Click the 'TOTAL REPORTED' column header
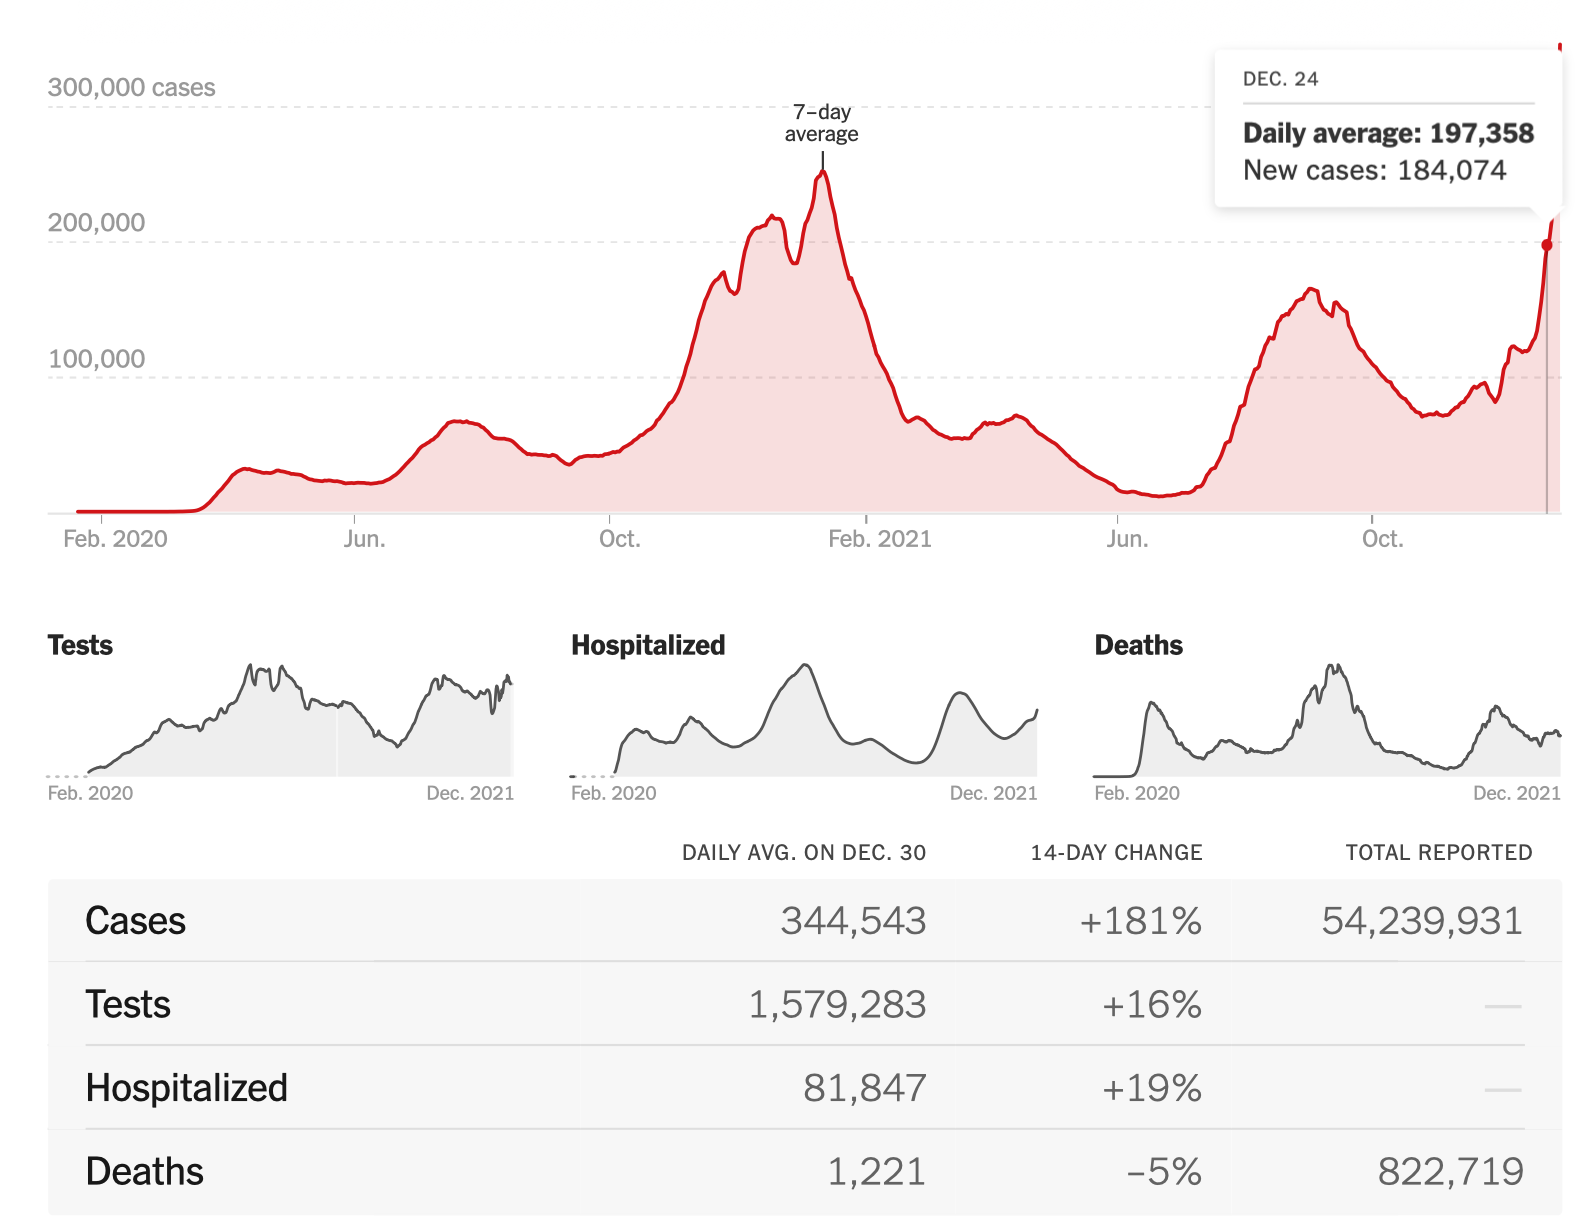This screenshot has width=1588, height=1224. coord(1438,853)
